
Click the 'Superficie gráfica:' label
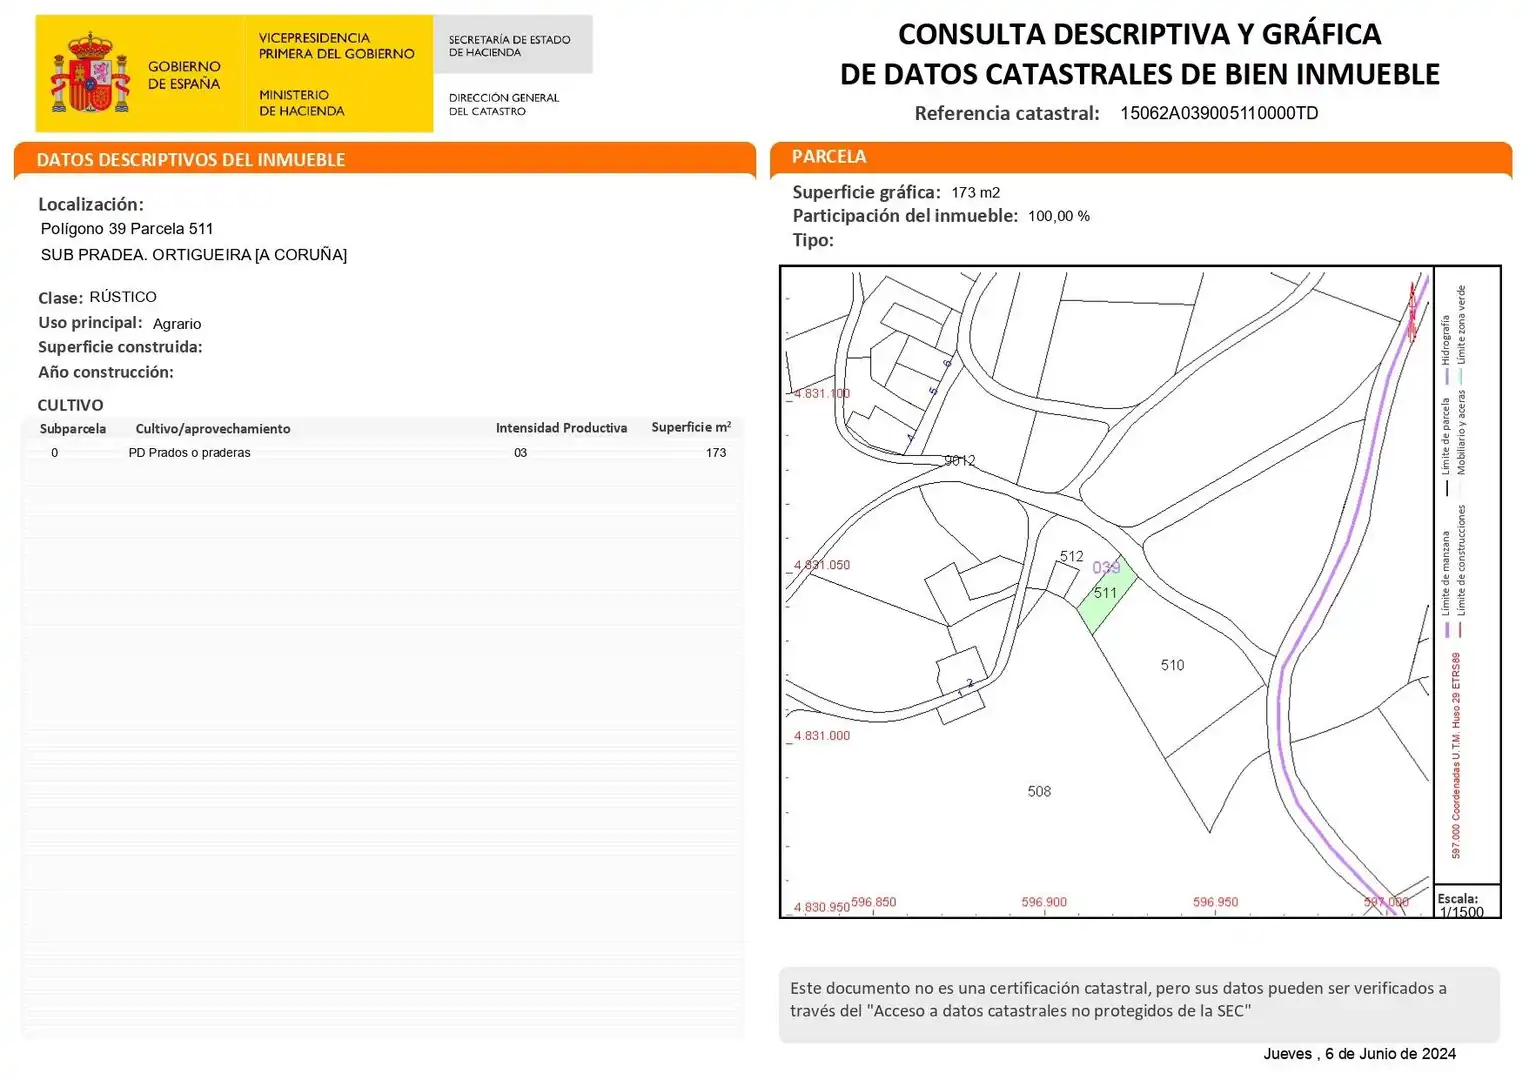866,192
